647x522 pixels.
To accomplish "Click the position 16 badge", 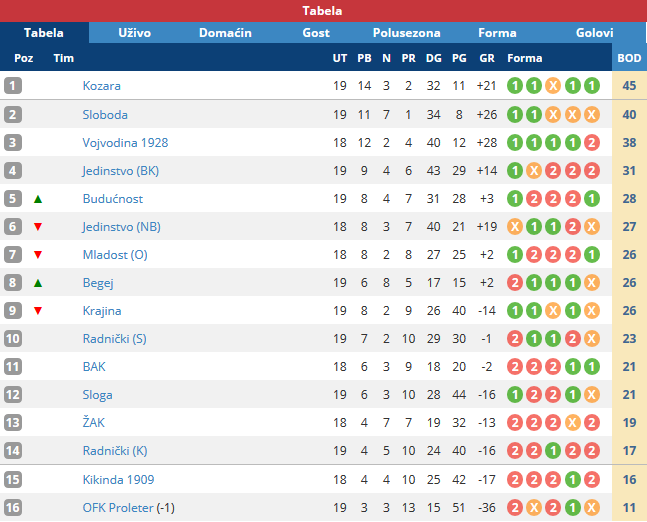I will (13, 508).
